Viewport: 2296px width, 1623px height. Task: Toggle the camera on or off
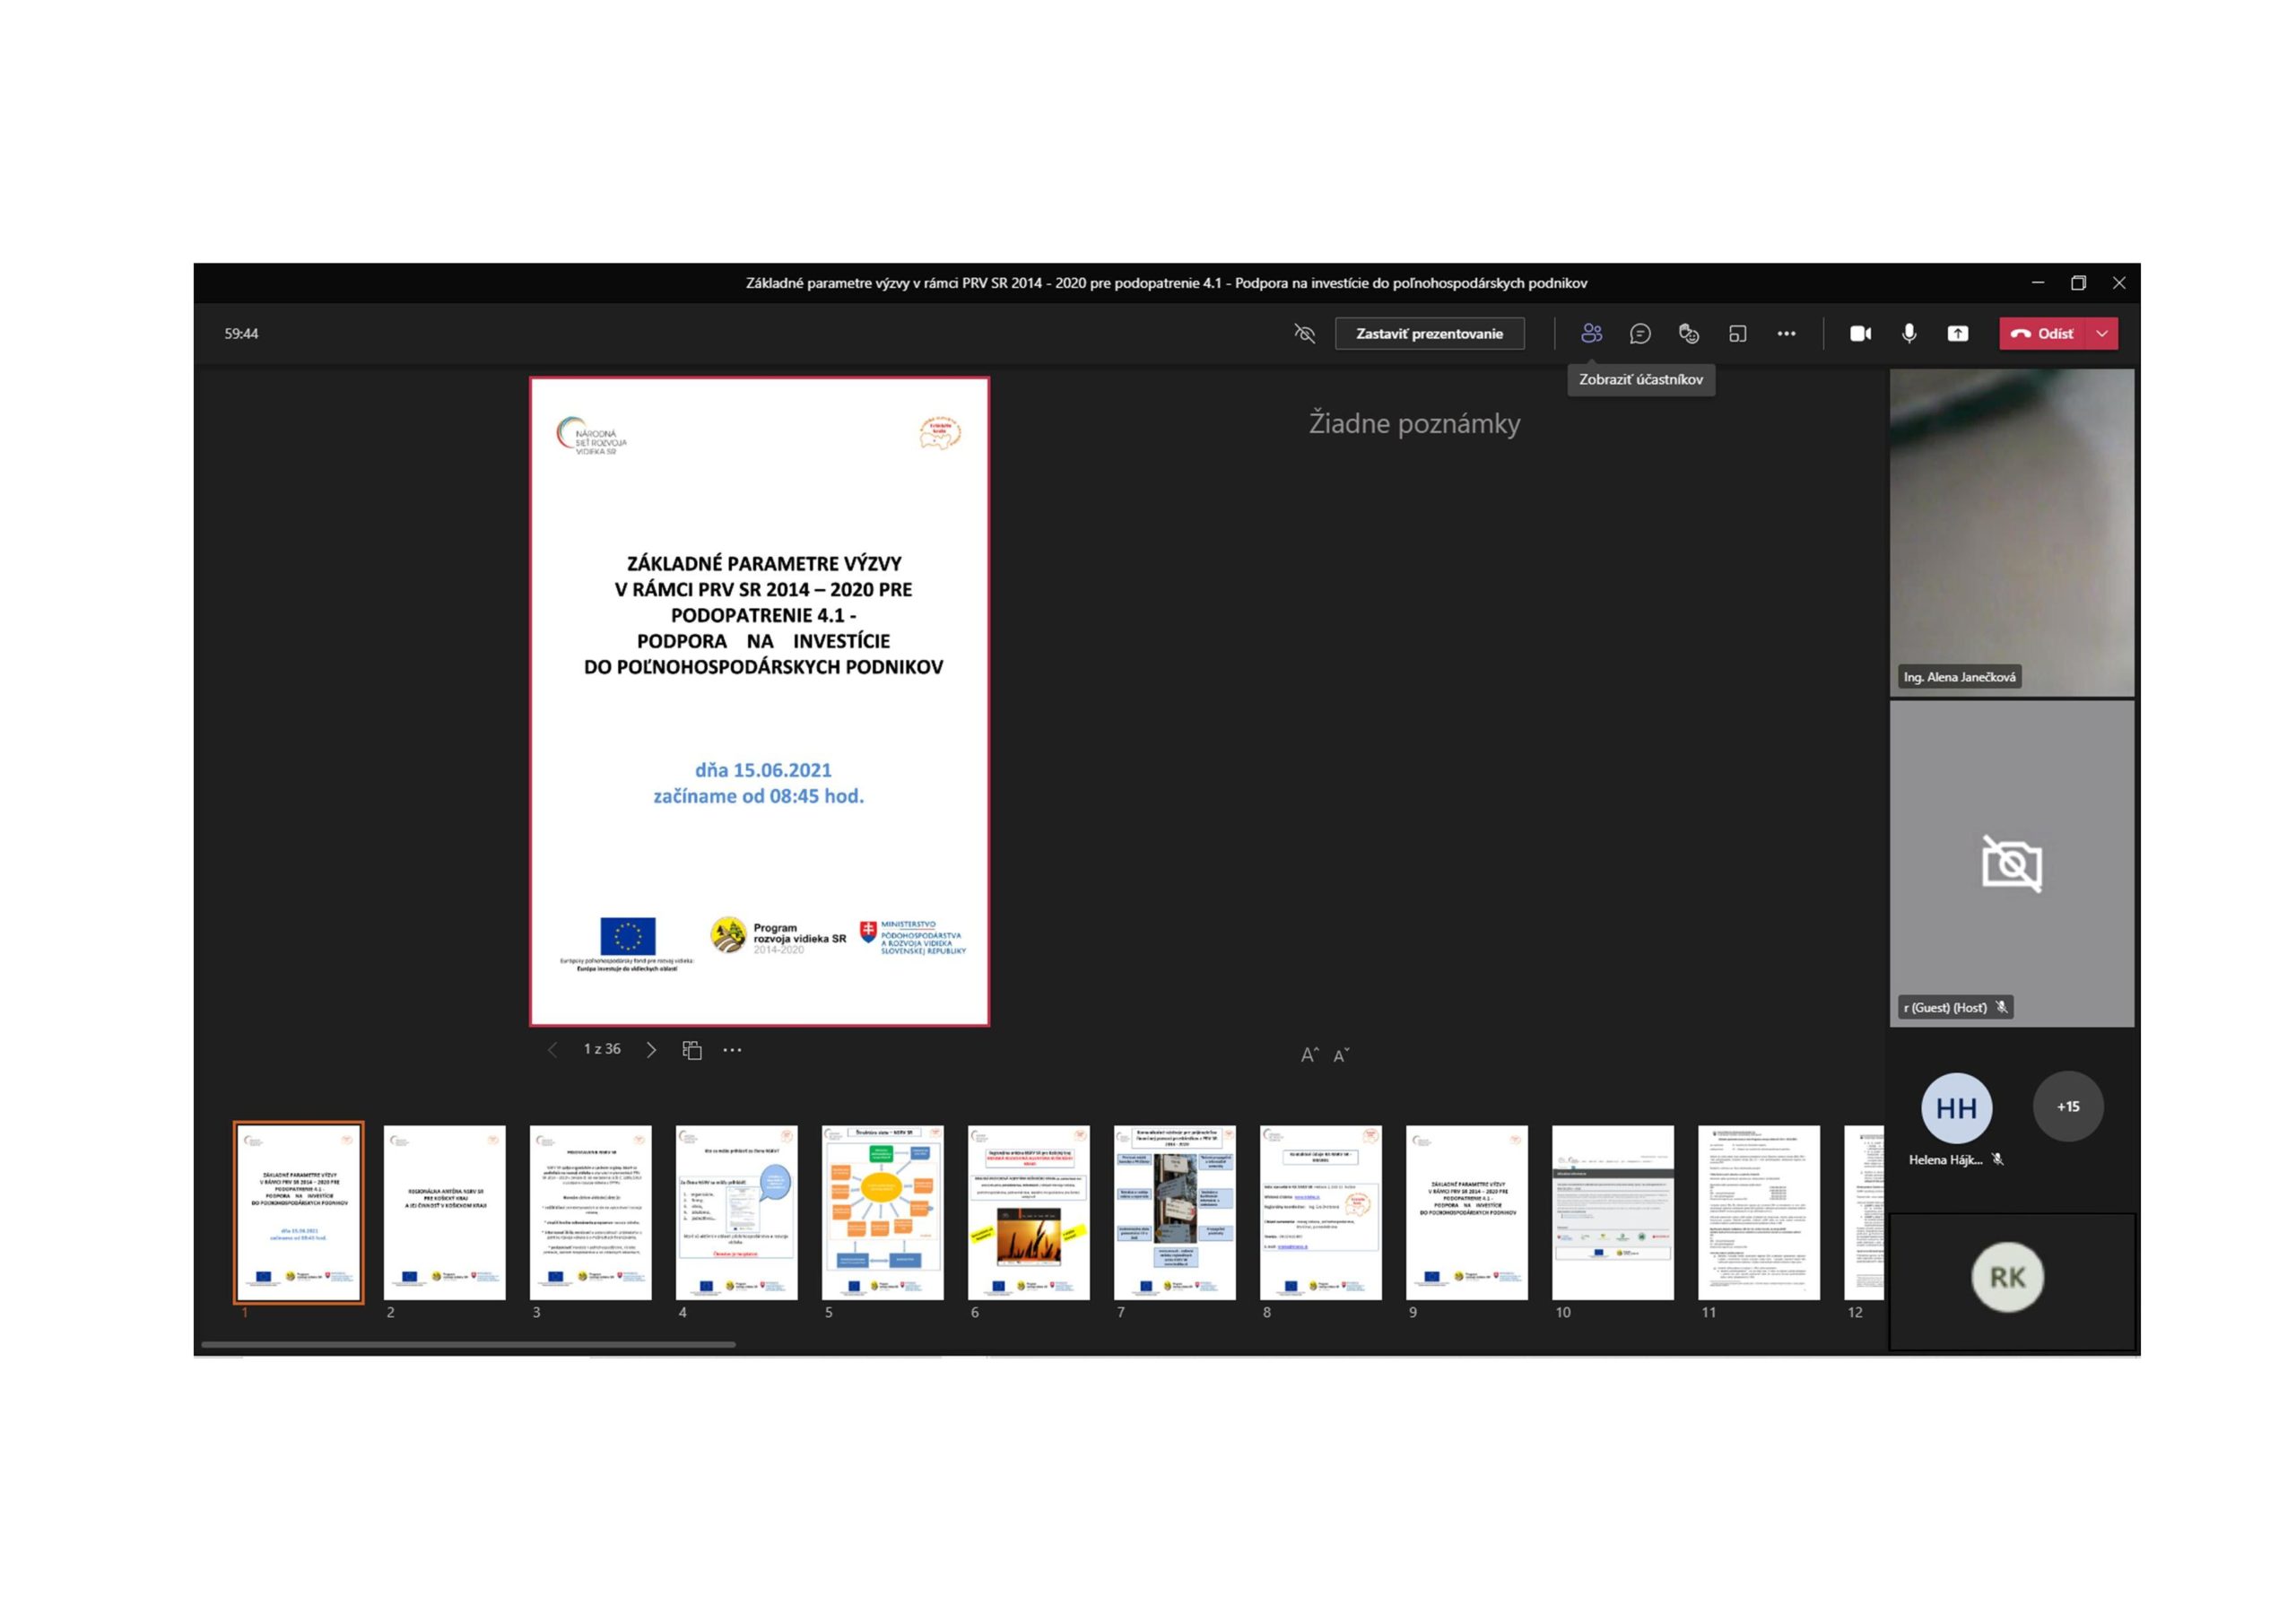coord(1860,333)
